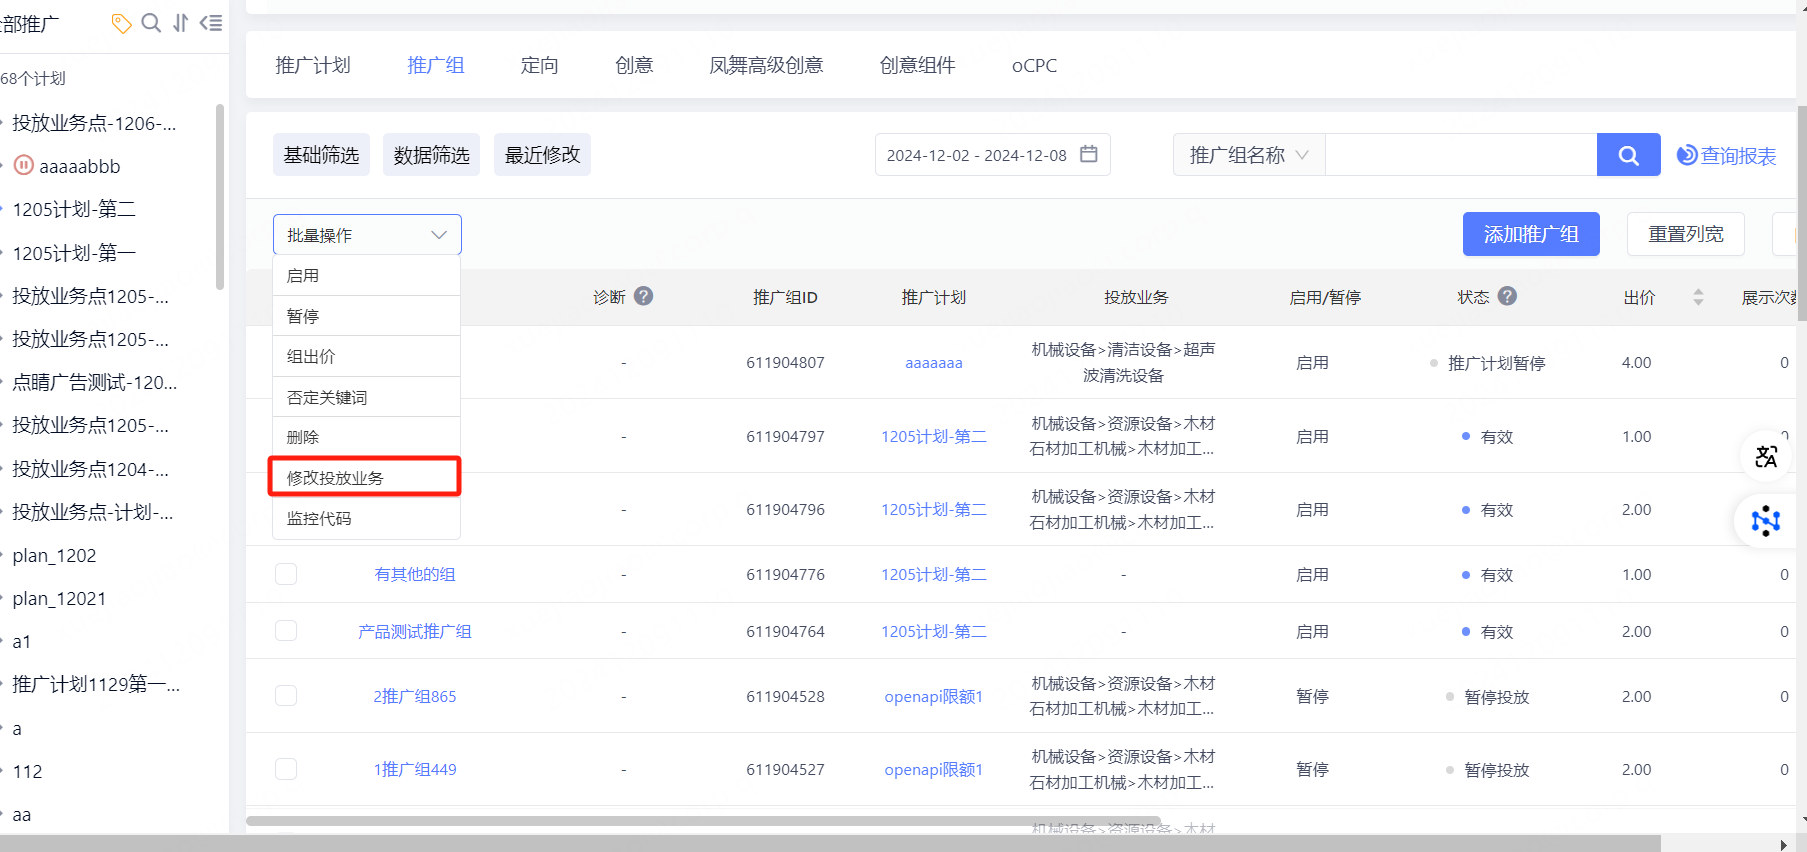The image size is (1807, 852).
Task: Click the blue search button
Action: (1628, 155)
